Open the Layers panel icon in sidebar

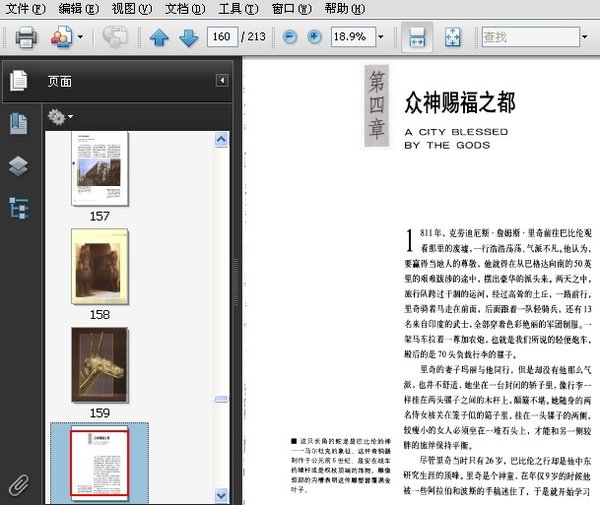tap(18, 166)
